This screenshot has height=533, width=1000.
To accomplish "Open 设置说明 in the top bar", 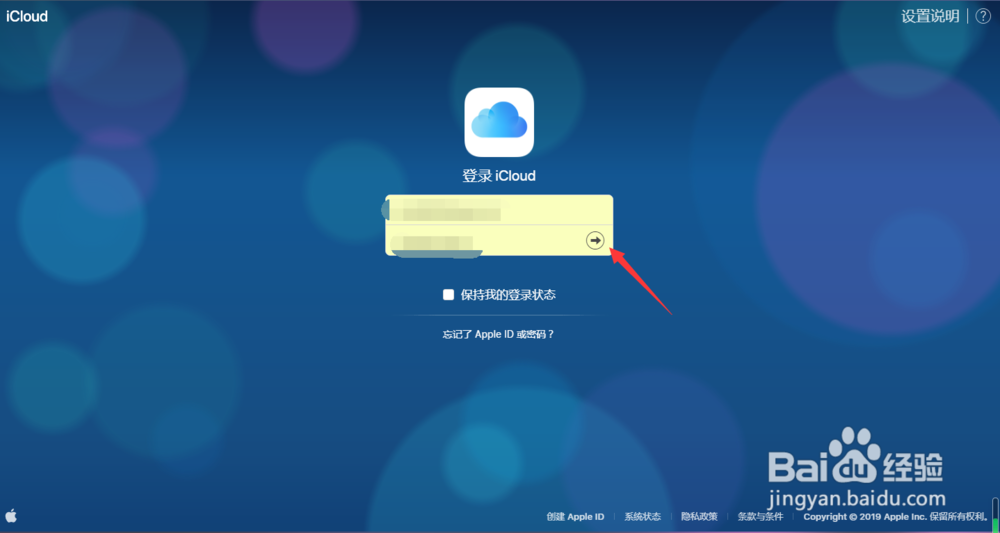I will 930,16.
